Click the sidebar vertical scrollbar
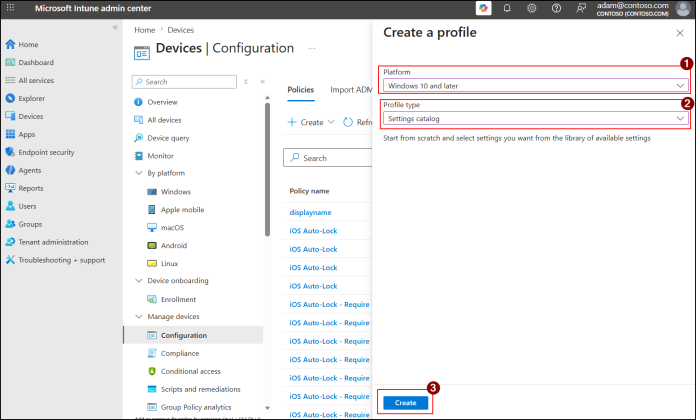The width and height of the screenshot is (696, 420). click(267, 169)
